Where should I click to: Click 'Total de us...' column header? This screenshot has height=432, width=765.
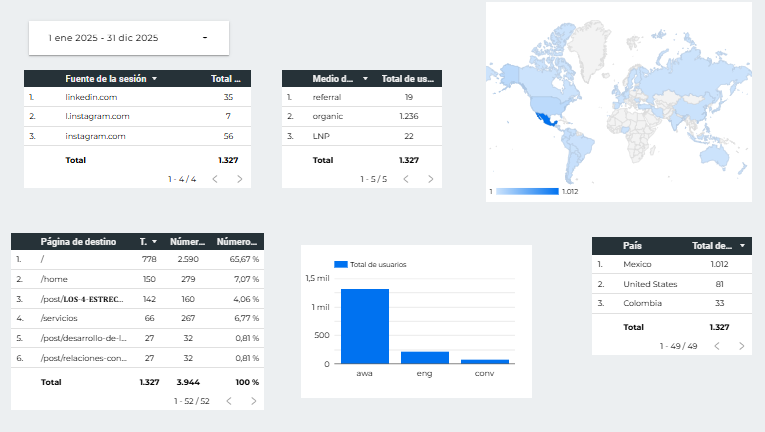[407, 79]
